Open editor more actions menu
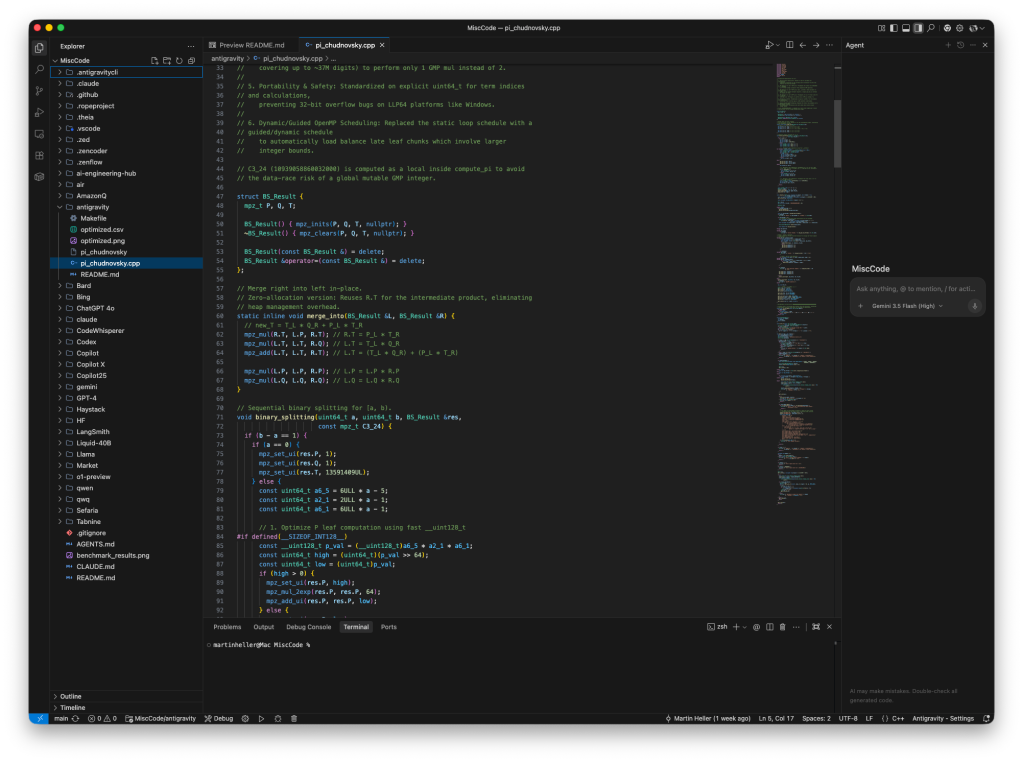 829,45
